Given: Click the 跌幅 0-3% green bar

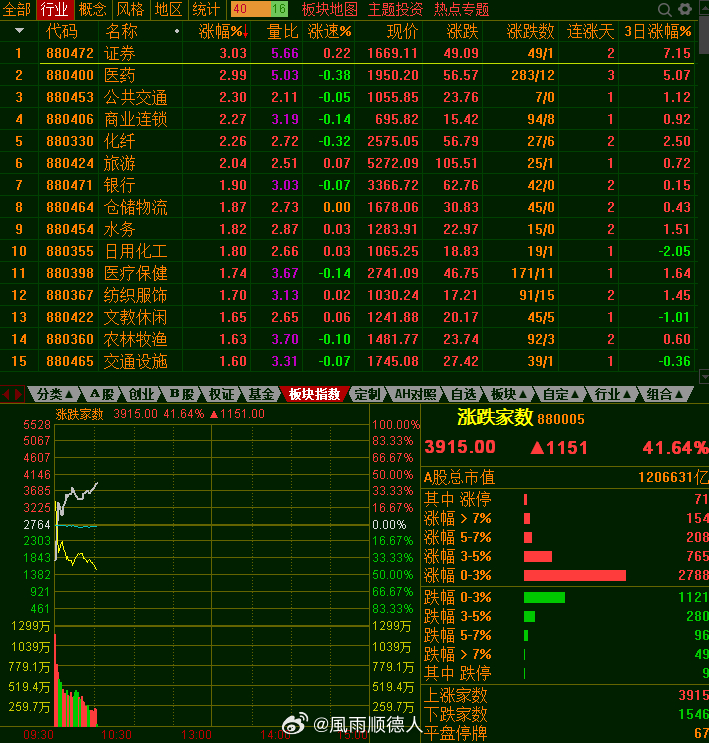Looking at the screenshot, I should tap(544, 598).
